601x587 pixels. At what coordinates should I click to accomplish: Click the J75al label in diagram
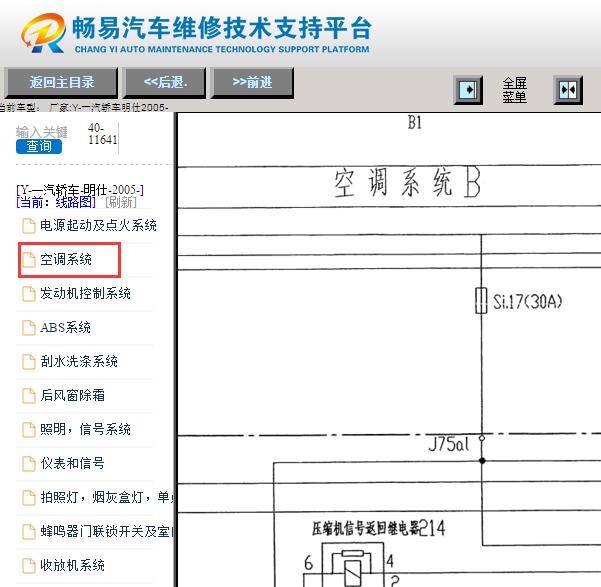click(x=448, y=445)
